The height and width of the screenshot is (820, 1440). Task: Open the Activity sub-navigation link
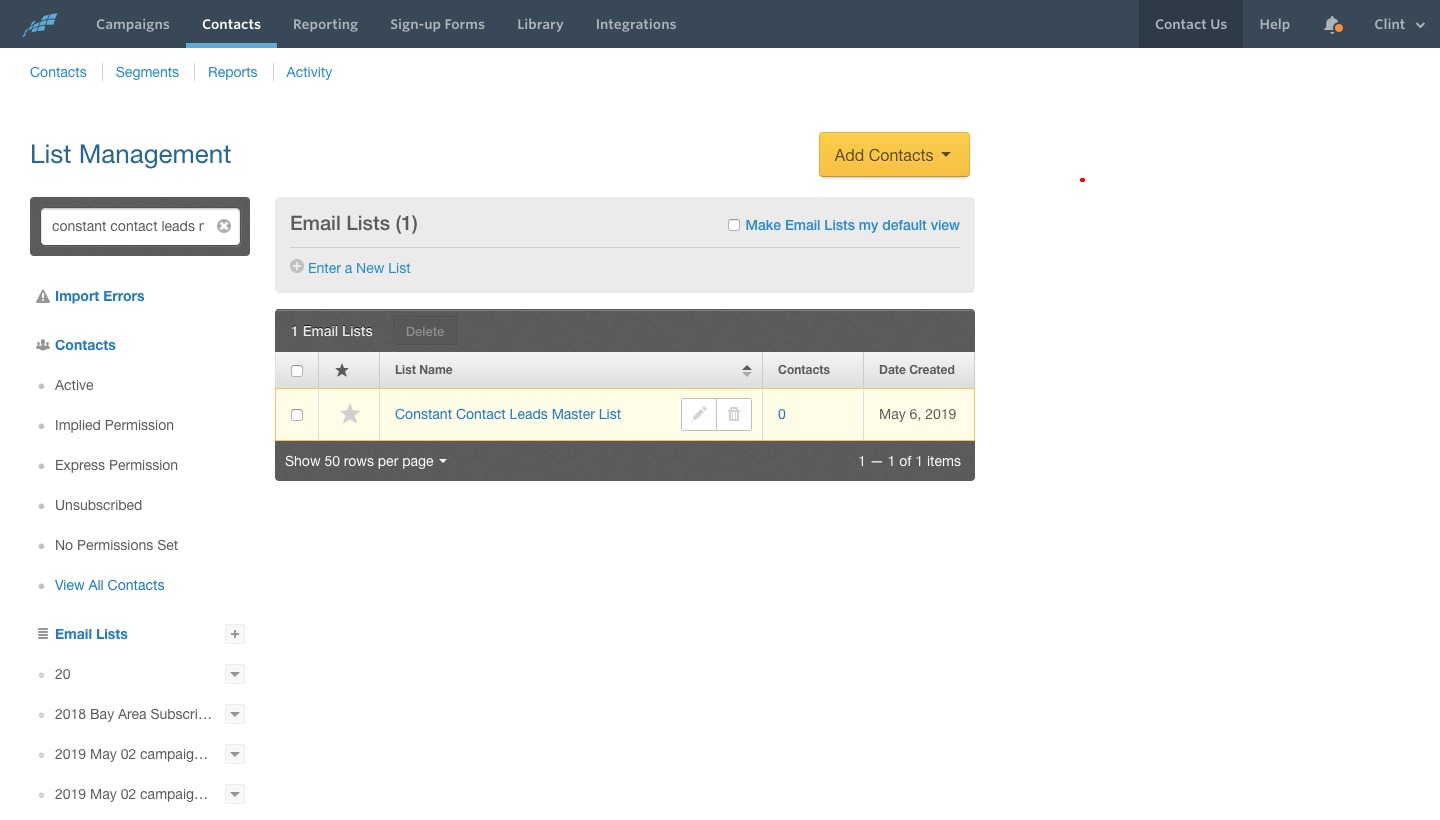[309, 72]
